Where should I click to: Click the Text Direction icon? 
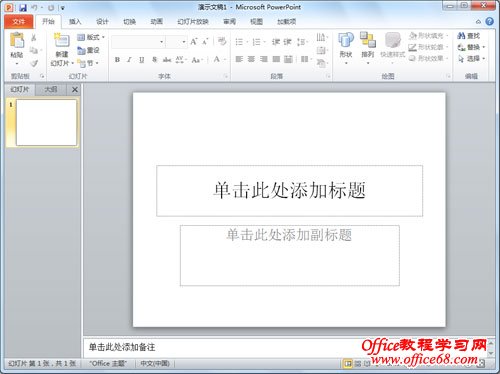click(x=321, y=37)
